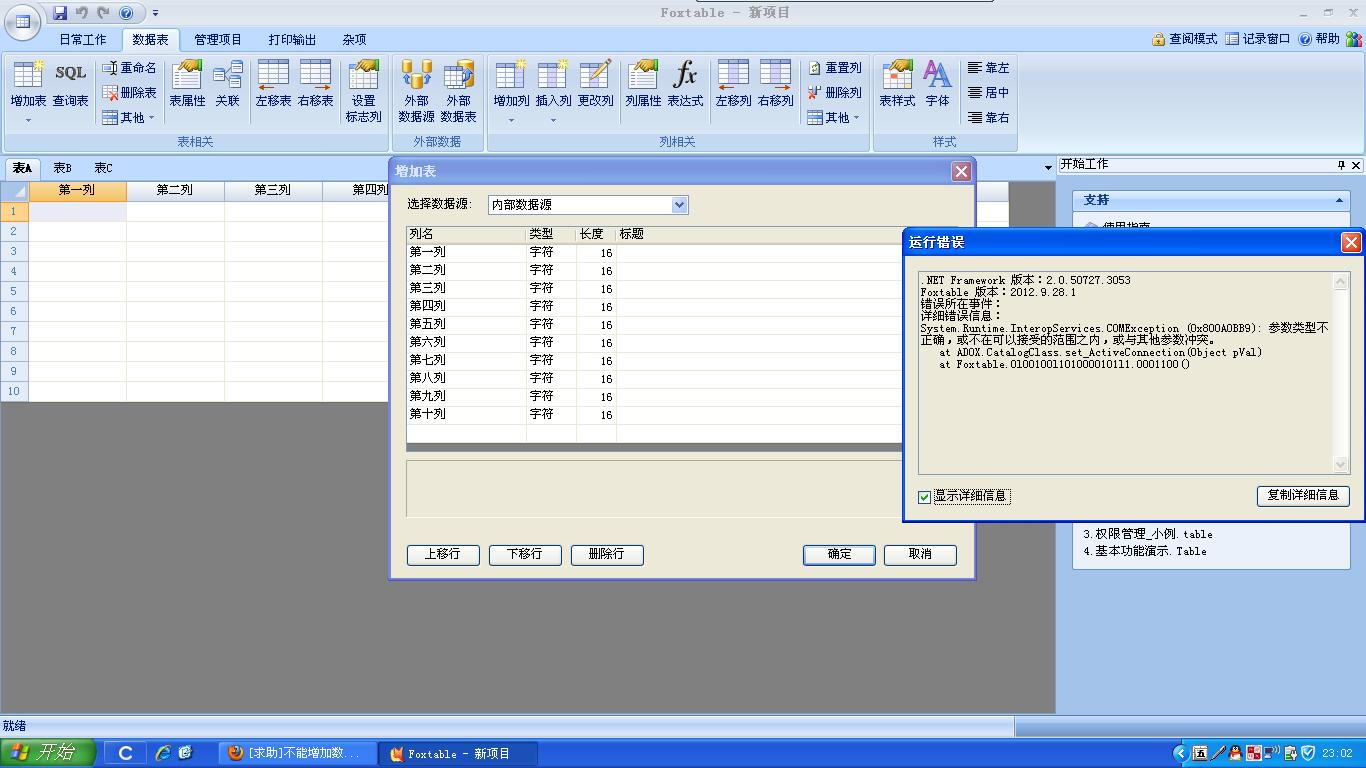Screen dimensions: 1366x768
Task: Click 删除表 in the ribbon
Action: tap(129, 93)
